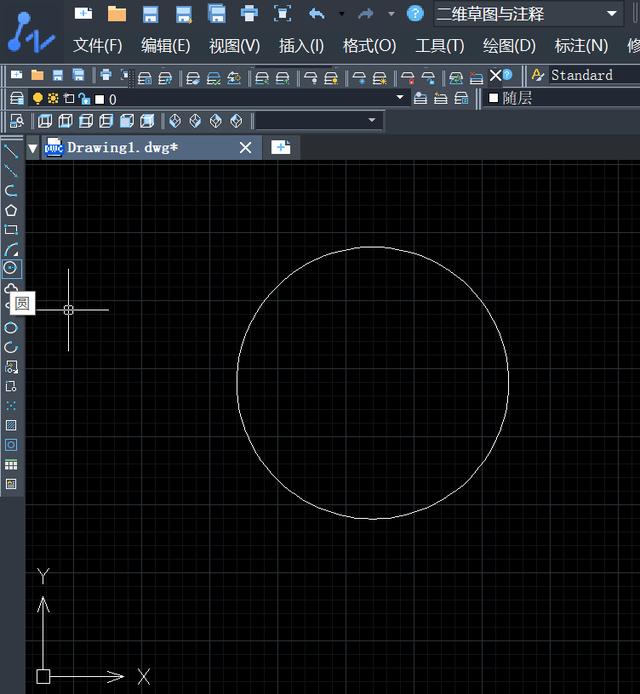Image resolution: width=640 pixels, height=694 pixels.
Task: Click the white X in layer tools toolbar
Action: click(x=495, y=75)
